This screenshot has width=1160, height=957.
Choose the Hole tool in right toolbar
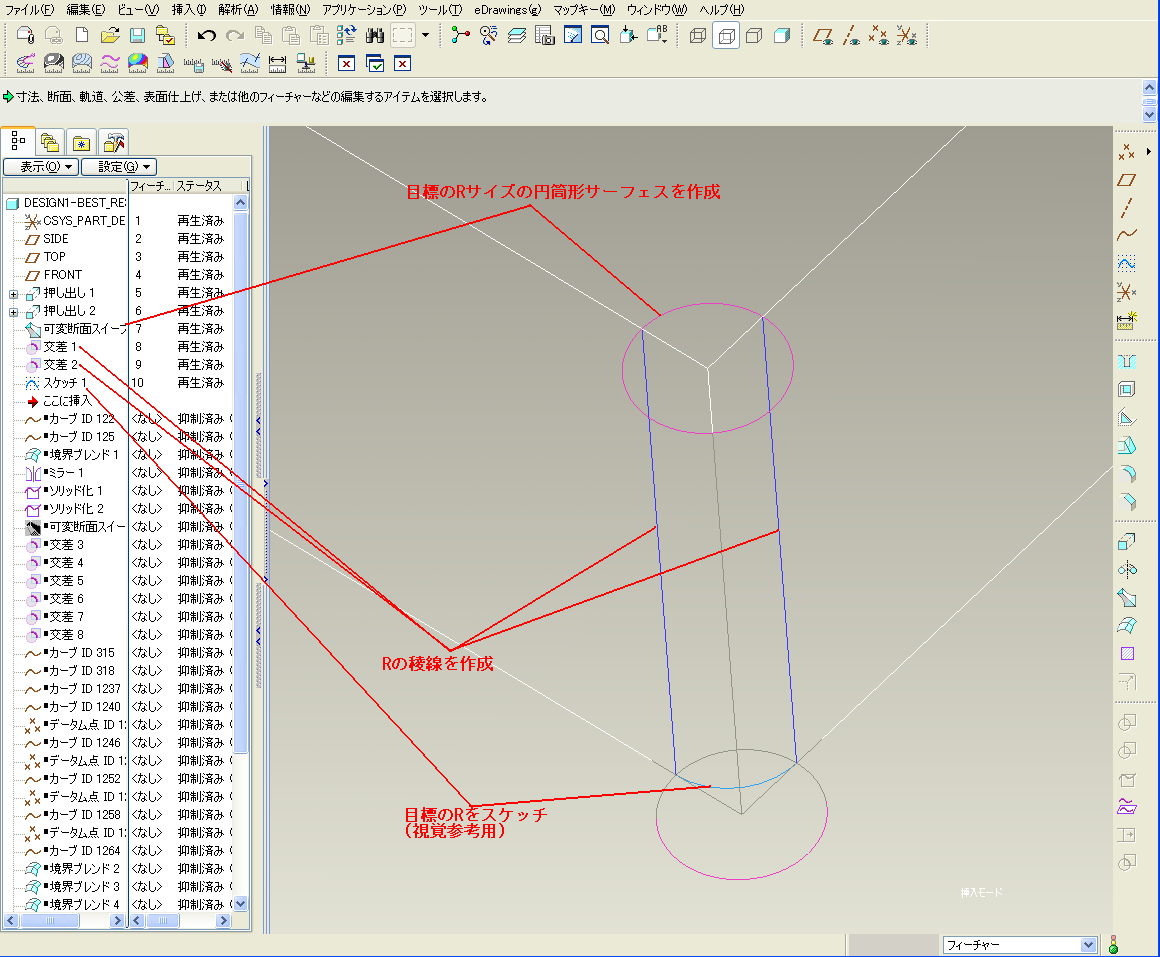coord(1127,361)
